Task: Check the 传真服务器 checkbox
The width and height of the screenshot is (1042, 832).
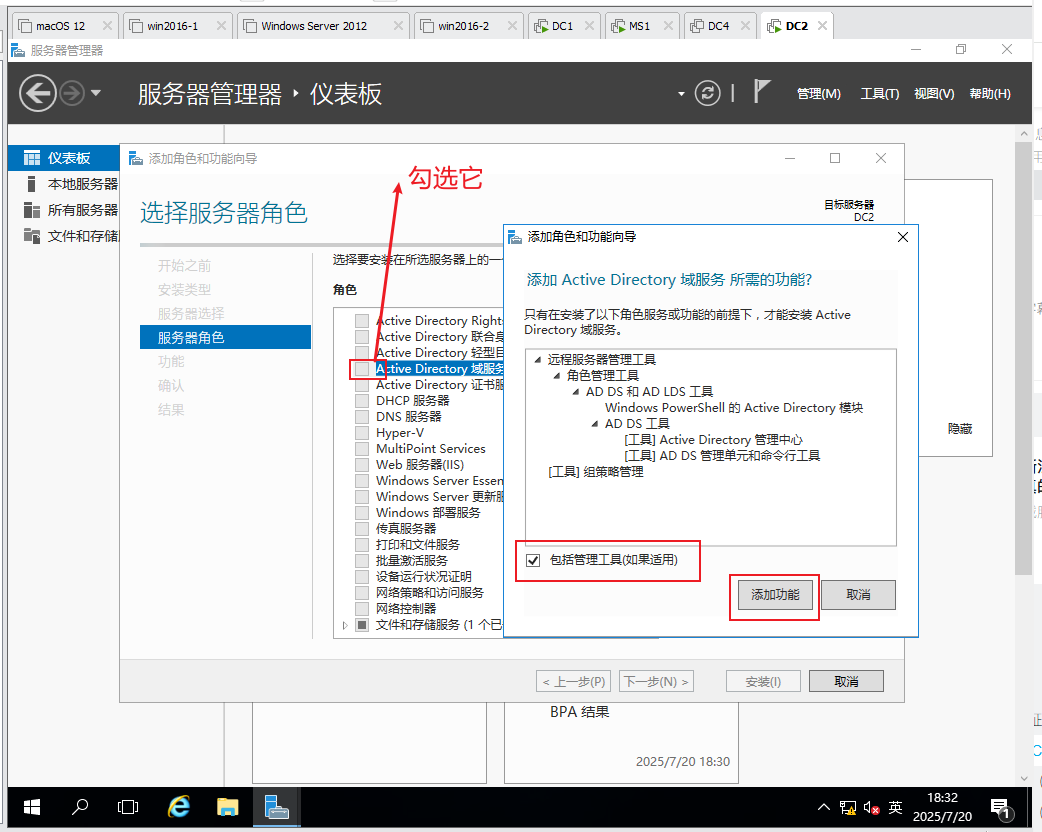Action: 362,528
